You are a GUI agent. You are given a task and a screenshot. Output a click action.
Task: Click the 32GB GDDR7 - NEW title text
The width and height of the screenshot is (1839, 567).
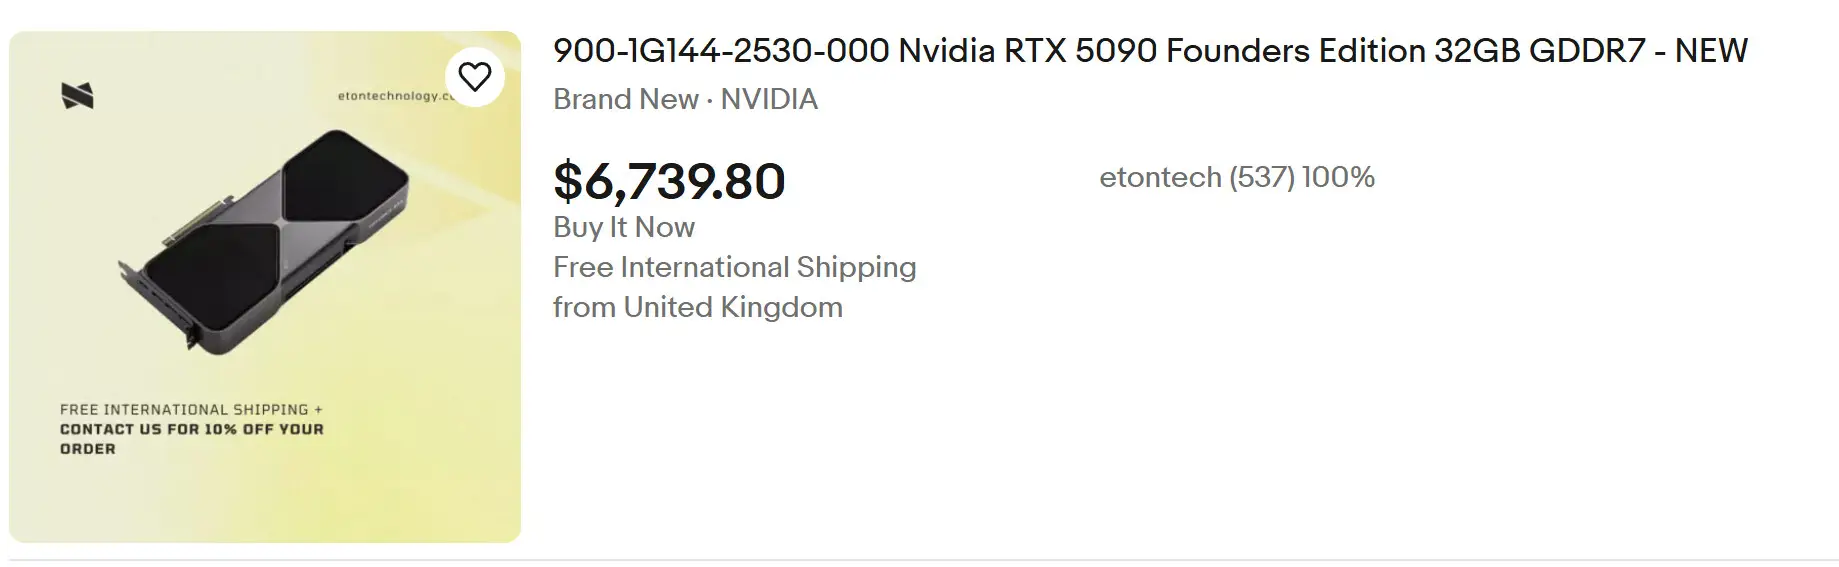pyautogui.click(x=1590, y=51)
